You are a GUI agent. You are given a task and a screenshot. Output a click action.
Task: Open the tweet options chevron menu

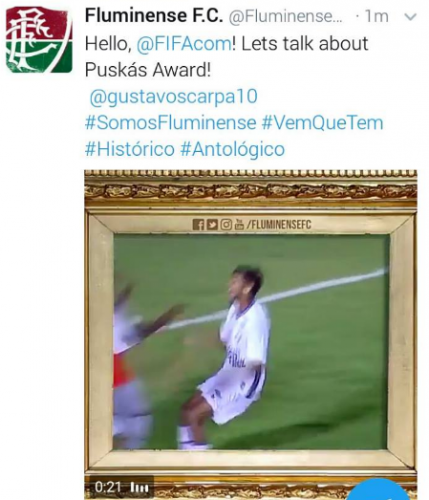point(411,17)
